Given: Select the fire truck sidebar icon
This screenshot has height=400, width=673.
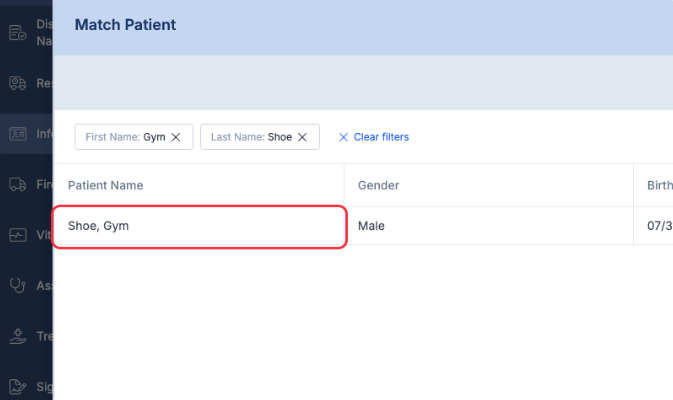Looking at the screenshot, I should [18, 184].
